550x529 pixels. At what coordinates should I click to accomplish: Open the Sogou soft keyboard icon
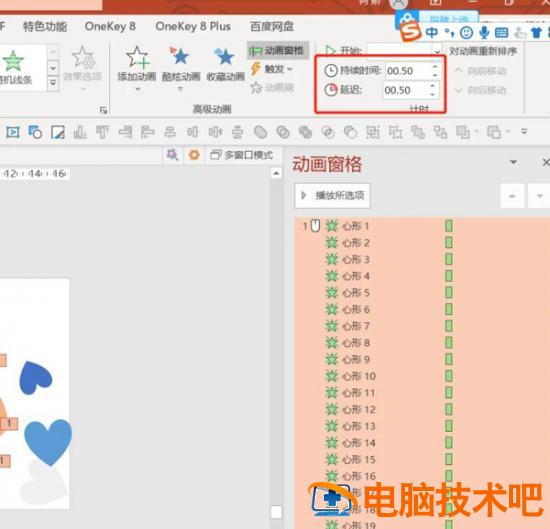point(501,33)
